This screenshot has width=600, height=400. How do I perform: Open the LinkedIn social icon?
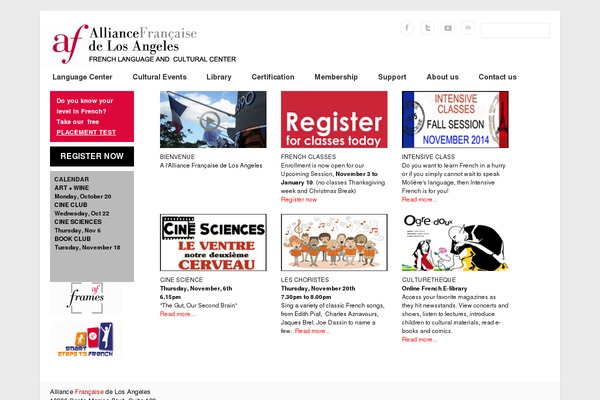[468, 28]
